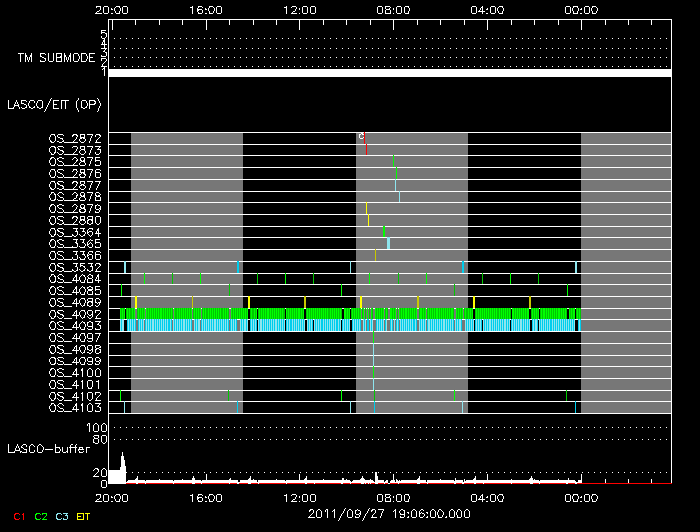Select the OS_4103 row label
Screen dimensions: 700x532
click(75, 408)
